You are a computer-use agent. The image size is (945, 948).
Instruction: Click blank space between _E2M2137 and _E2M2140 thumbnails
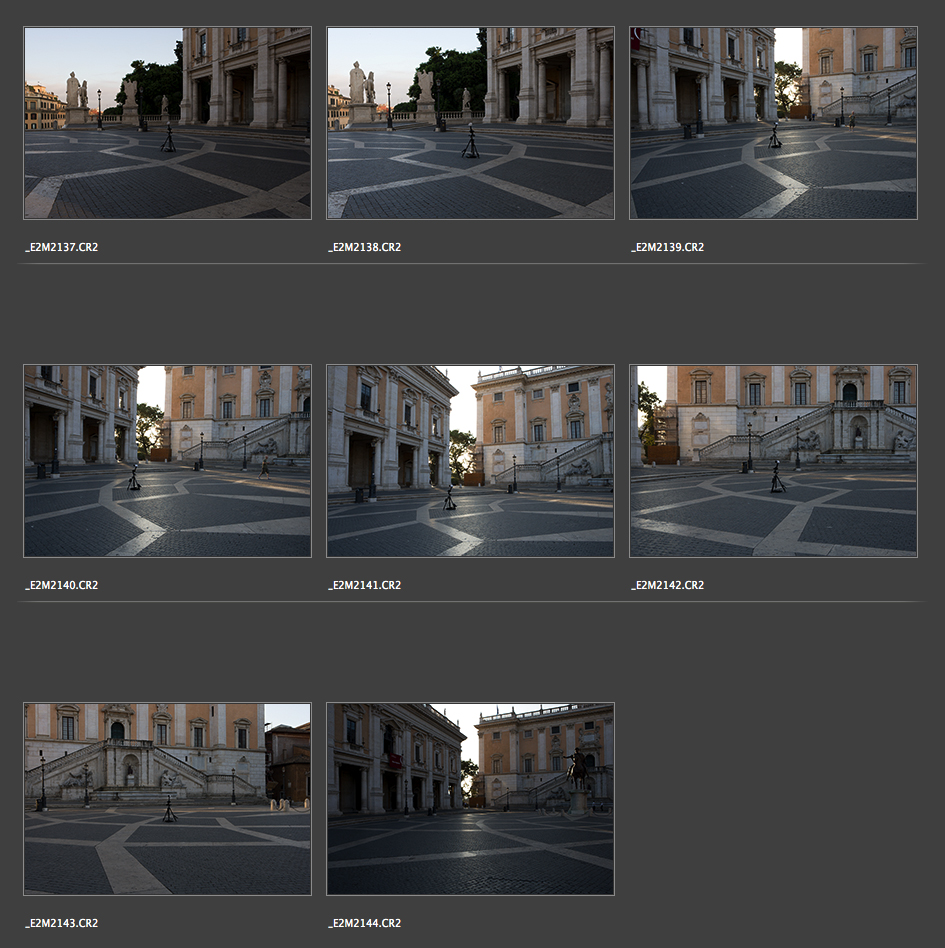[x=167, y=312]
